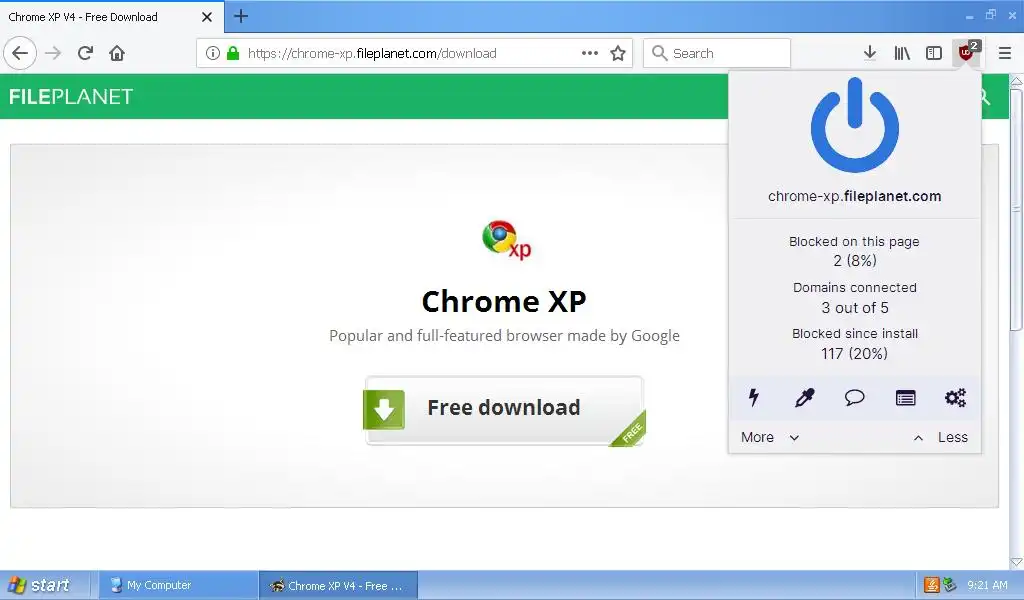Open Firefox hamburger menu
Screen dimensions: 1024x600
point(1004,53)
